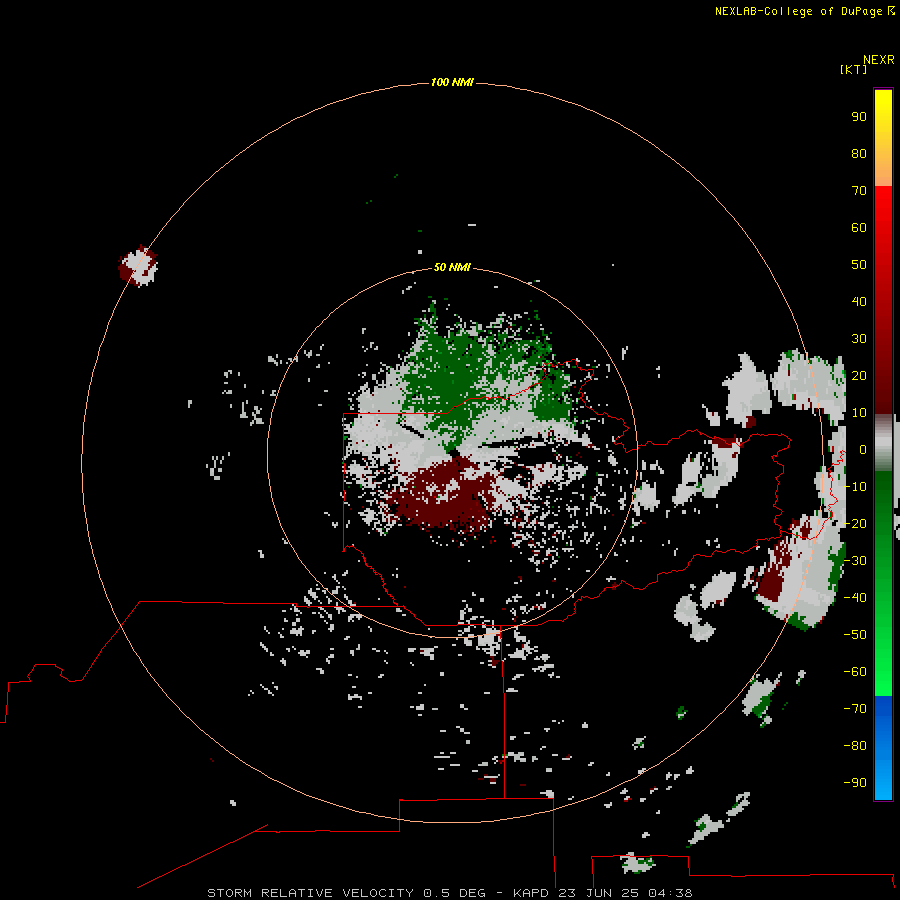
Task: Click the -50 value on the velocity scale
Action: (x=855, y=634)
